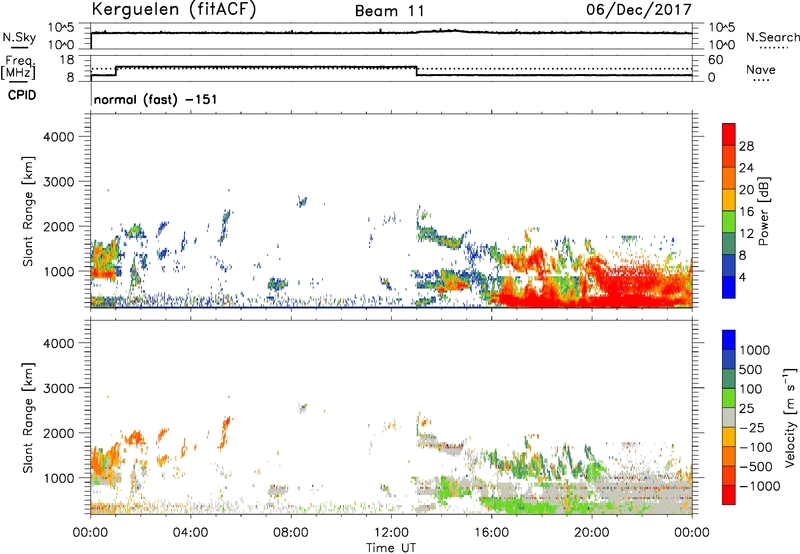Click the "N.Search" legend label
The height and width of the screenshot is (554, 800).
coord(773,37)
